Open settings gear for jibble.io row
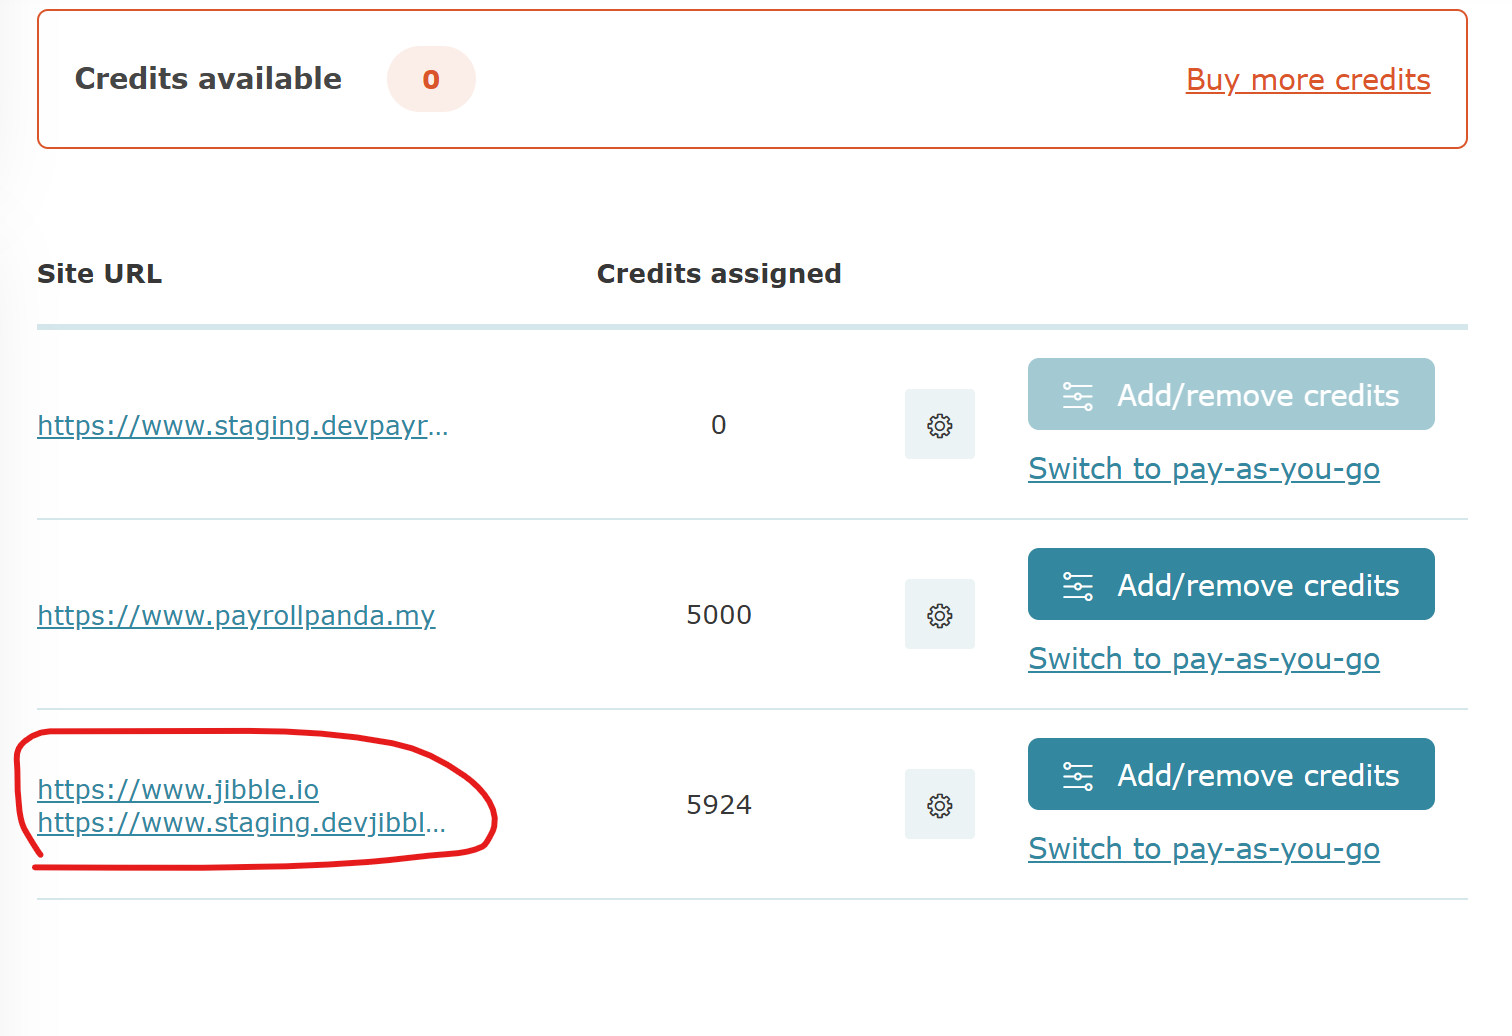Screen dimensions: 1512x1036 coord(939,804)
